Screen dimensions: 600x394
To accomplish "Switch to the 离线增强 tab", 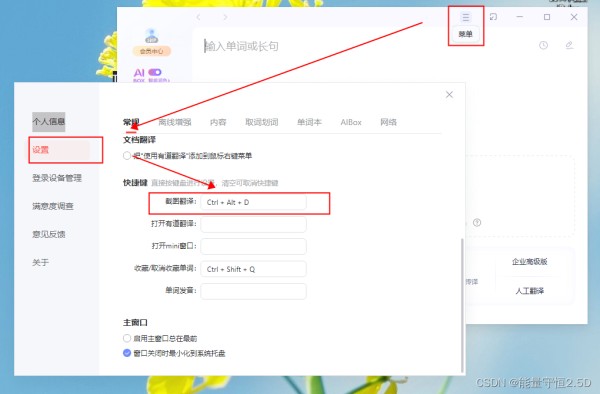I will (175, 122).
